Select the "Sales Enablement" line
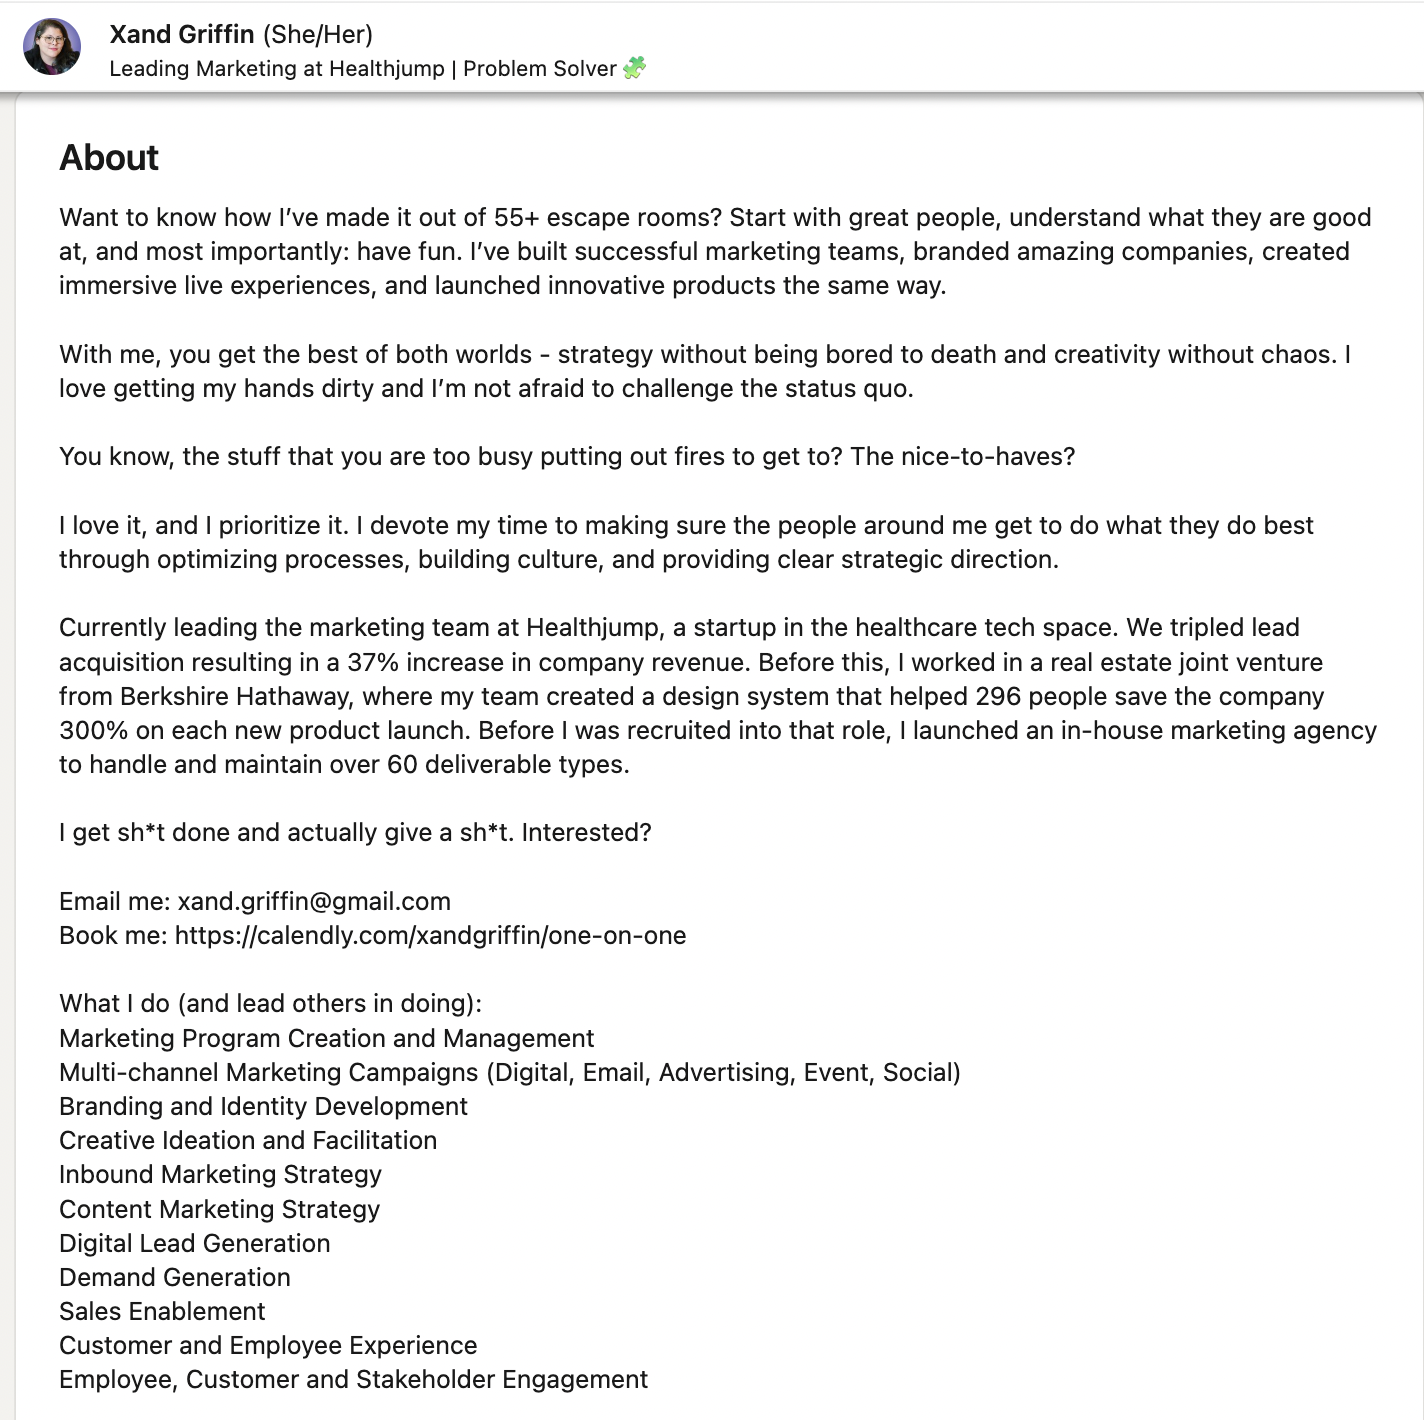Image resolution: width=1424 pixels, height=1420 pixels. tap(162, 1311)
